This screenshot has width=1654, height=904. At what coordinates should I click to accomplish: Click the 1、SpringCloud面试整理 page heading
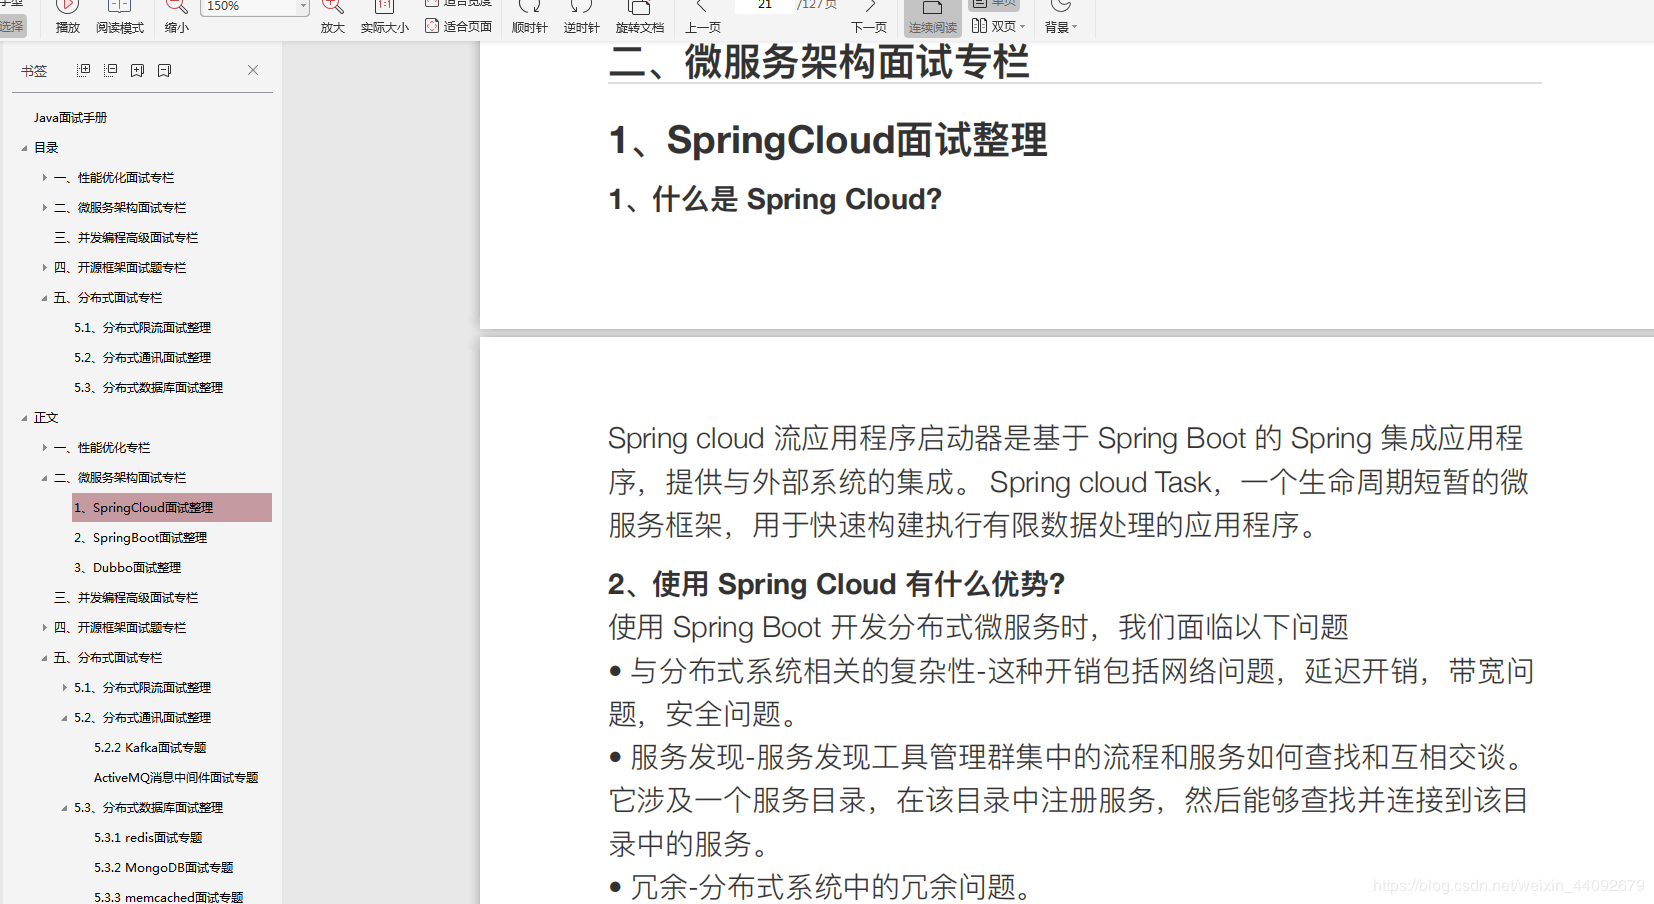[x=828, y=140]
